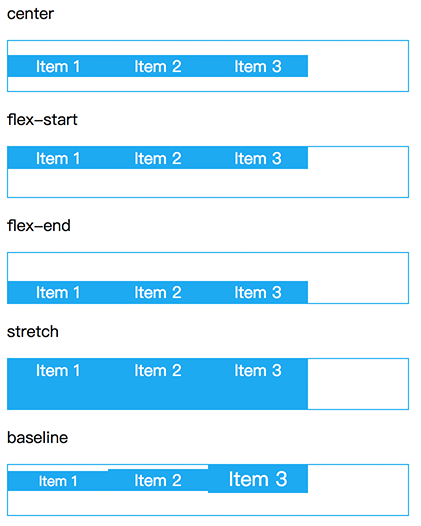The image size is (421, 526).
Task: Select Item 2 in the baseline example
Action: [x=158, y=480]
